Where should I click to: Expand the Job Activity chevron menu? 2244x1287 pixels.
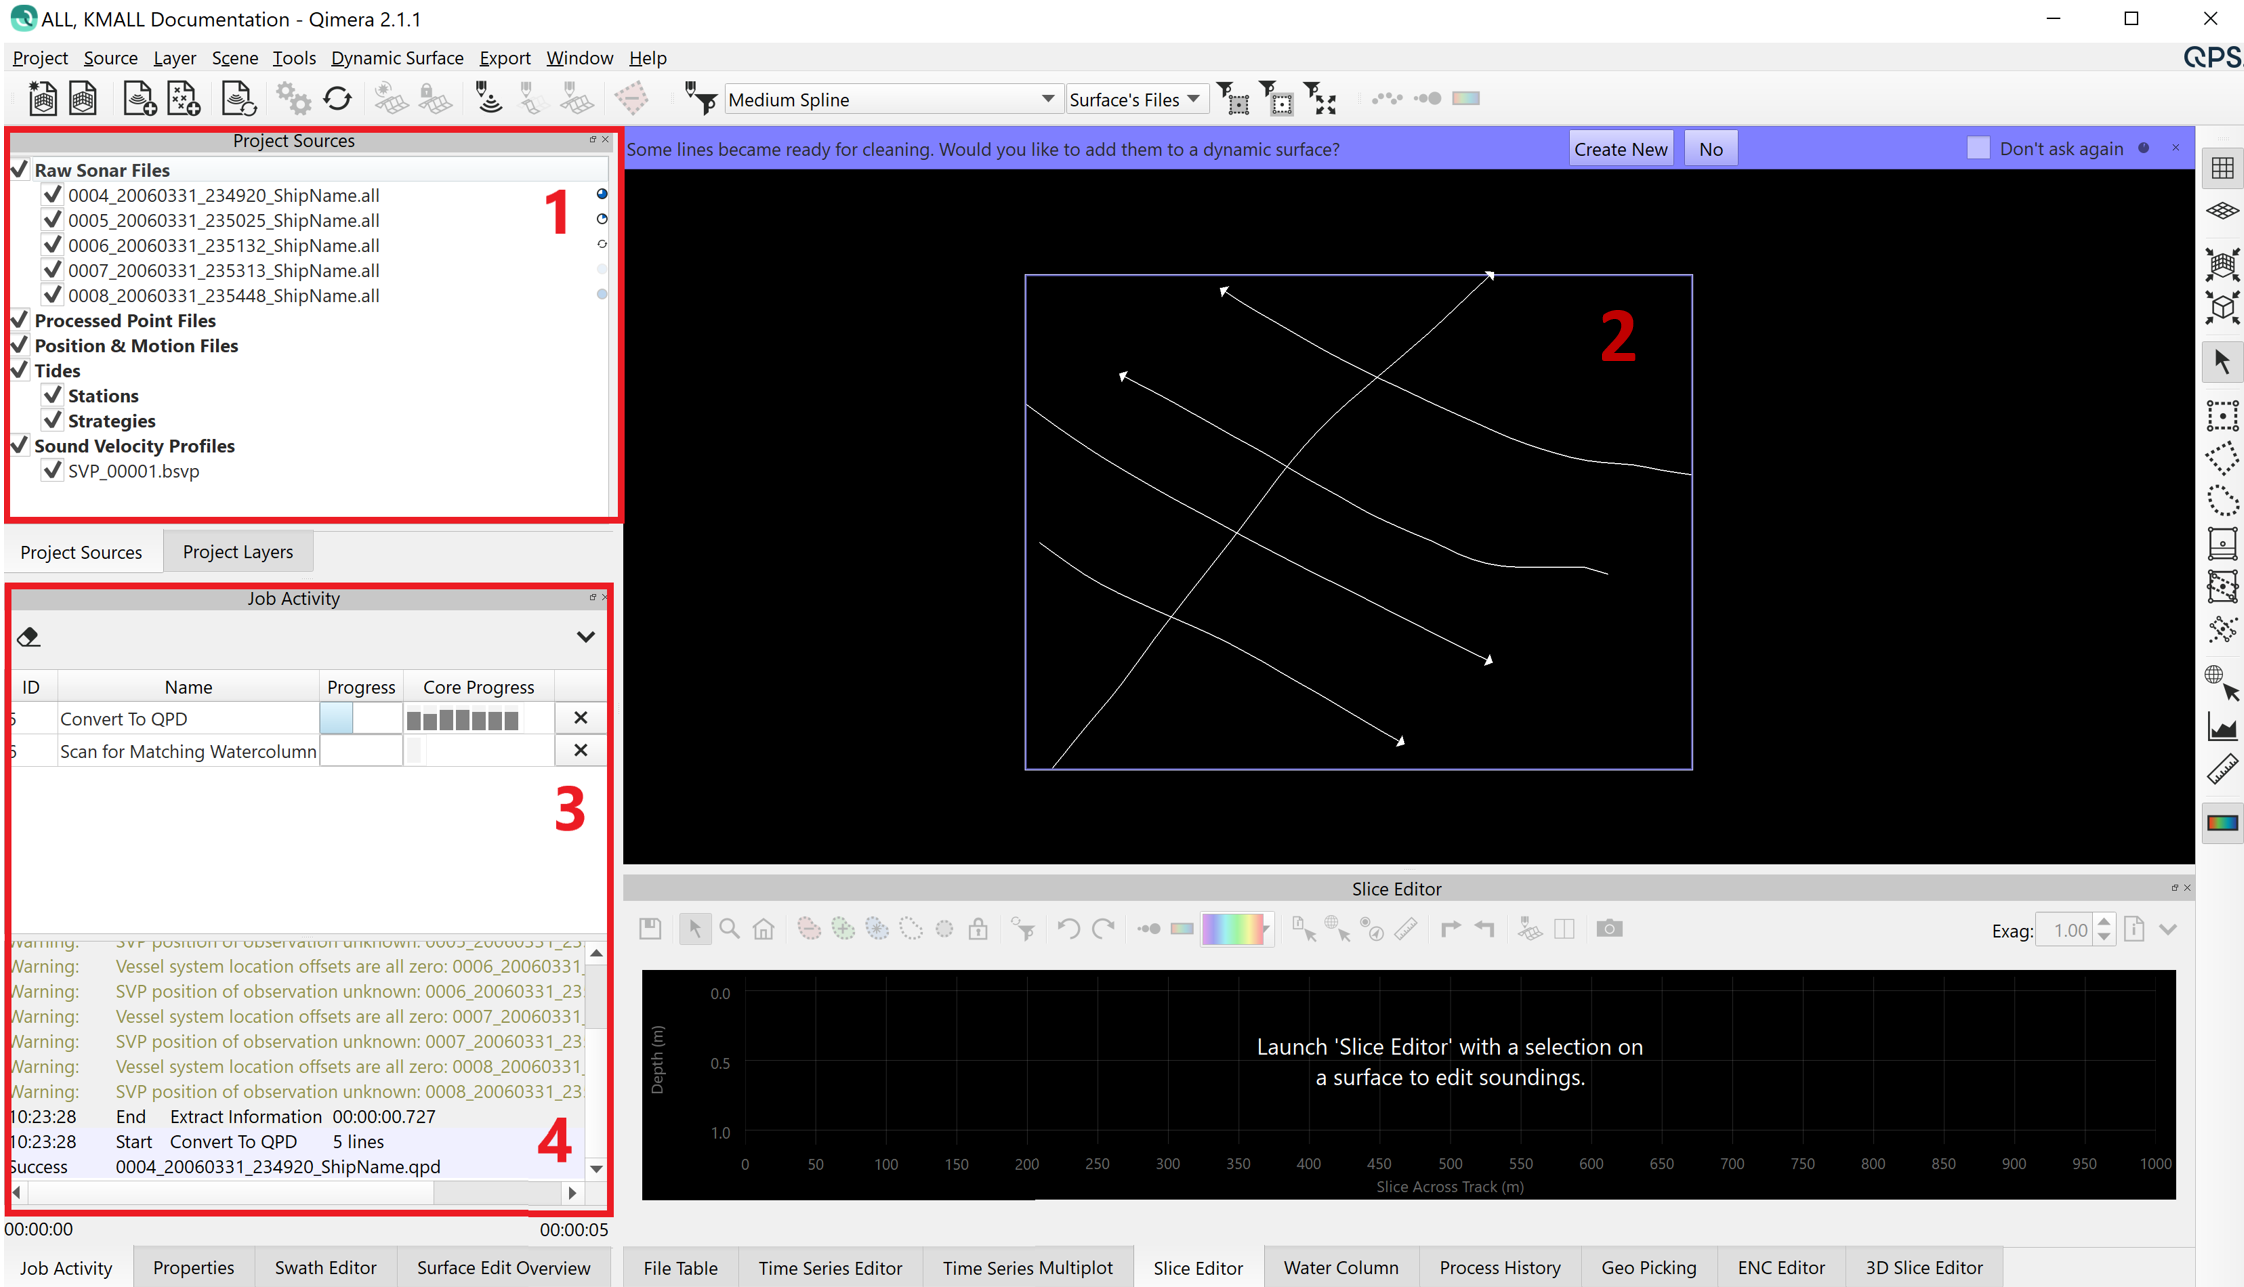pos(585,637)
